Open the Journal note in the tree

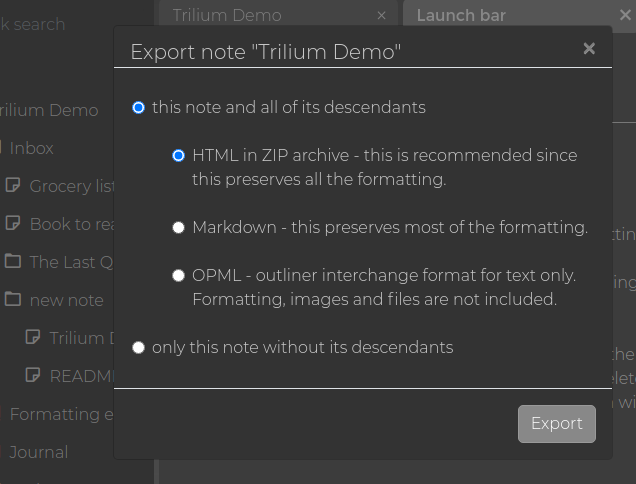[39, 452]
